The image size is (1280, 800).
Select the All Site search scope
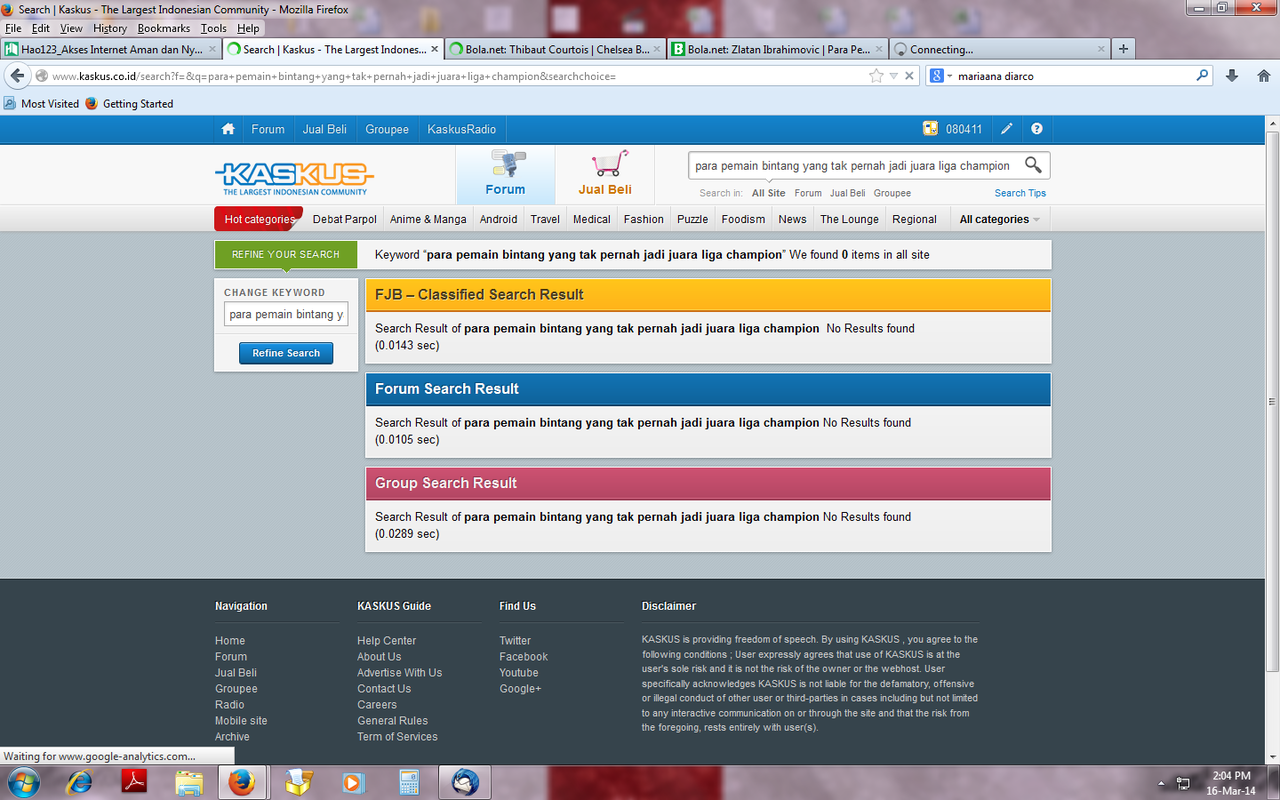(x=769, y=193)
